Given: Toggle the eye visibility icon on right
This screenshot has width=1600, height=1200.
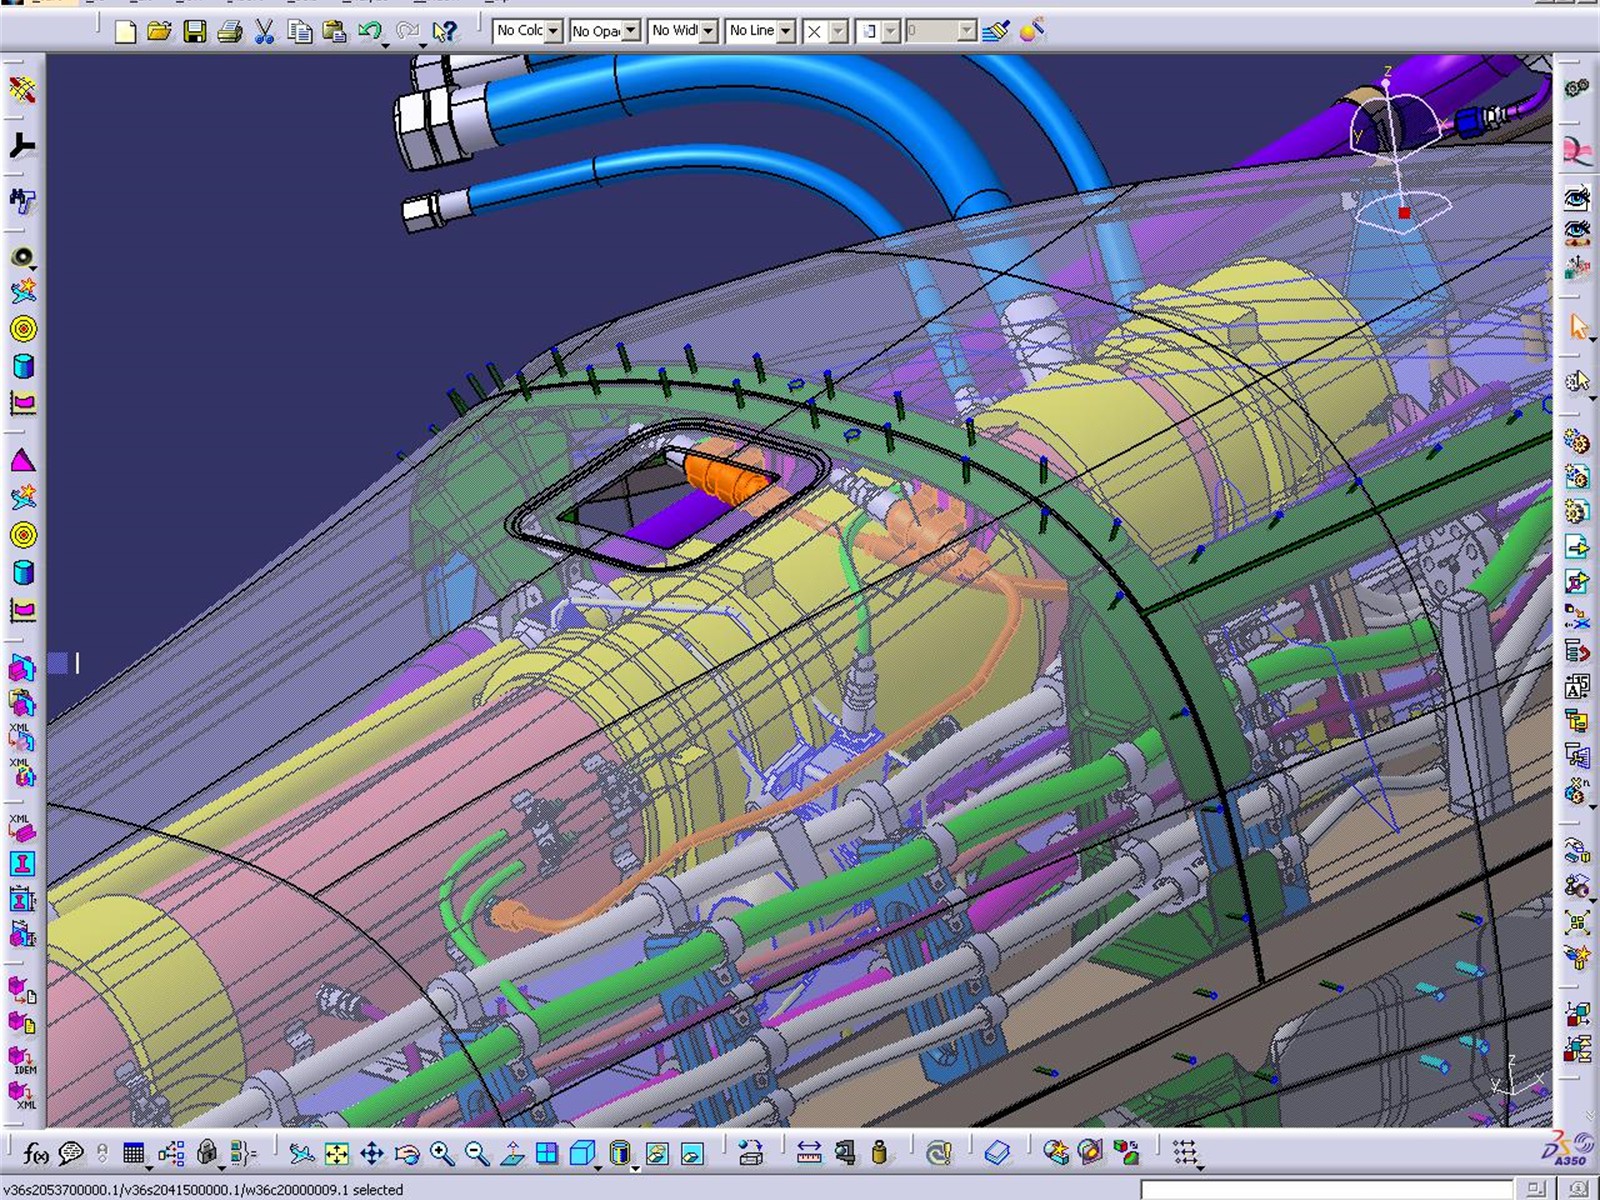Looking at the screenshot, I should pyautogui.click(x=1577, y=197).
